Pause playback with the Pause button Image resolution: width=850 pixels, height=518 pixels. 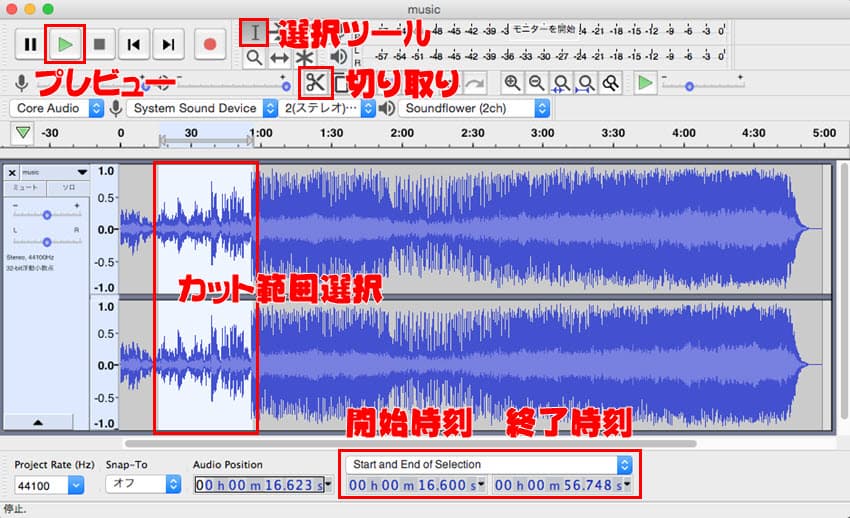(x=30, y=44)
